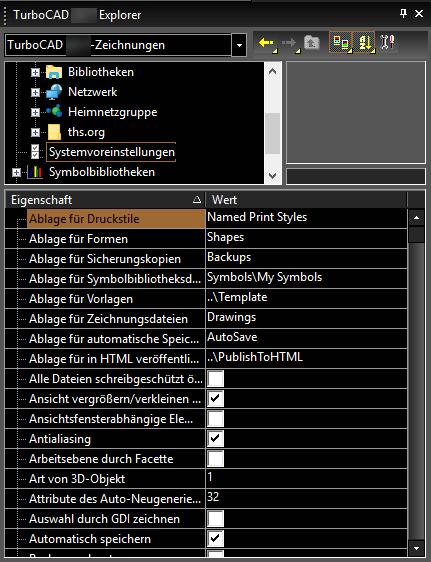This screenshot has height=562, width=431.
Task: Edit the Shapes value
Action: point(306,239)
